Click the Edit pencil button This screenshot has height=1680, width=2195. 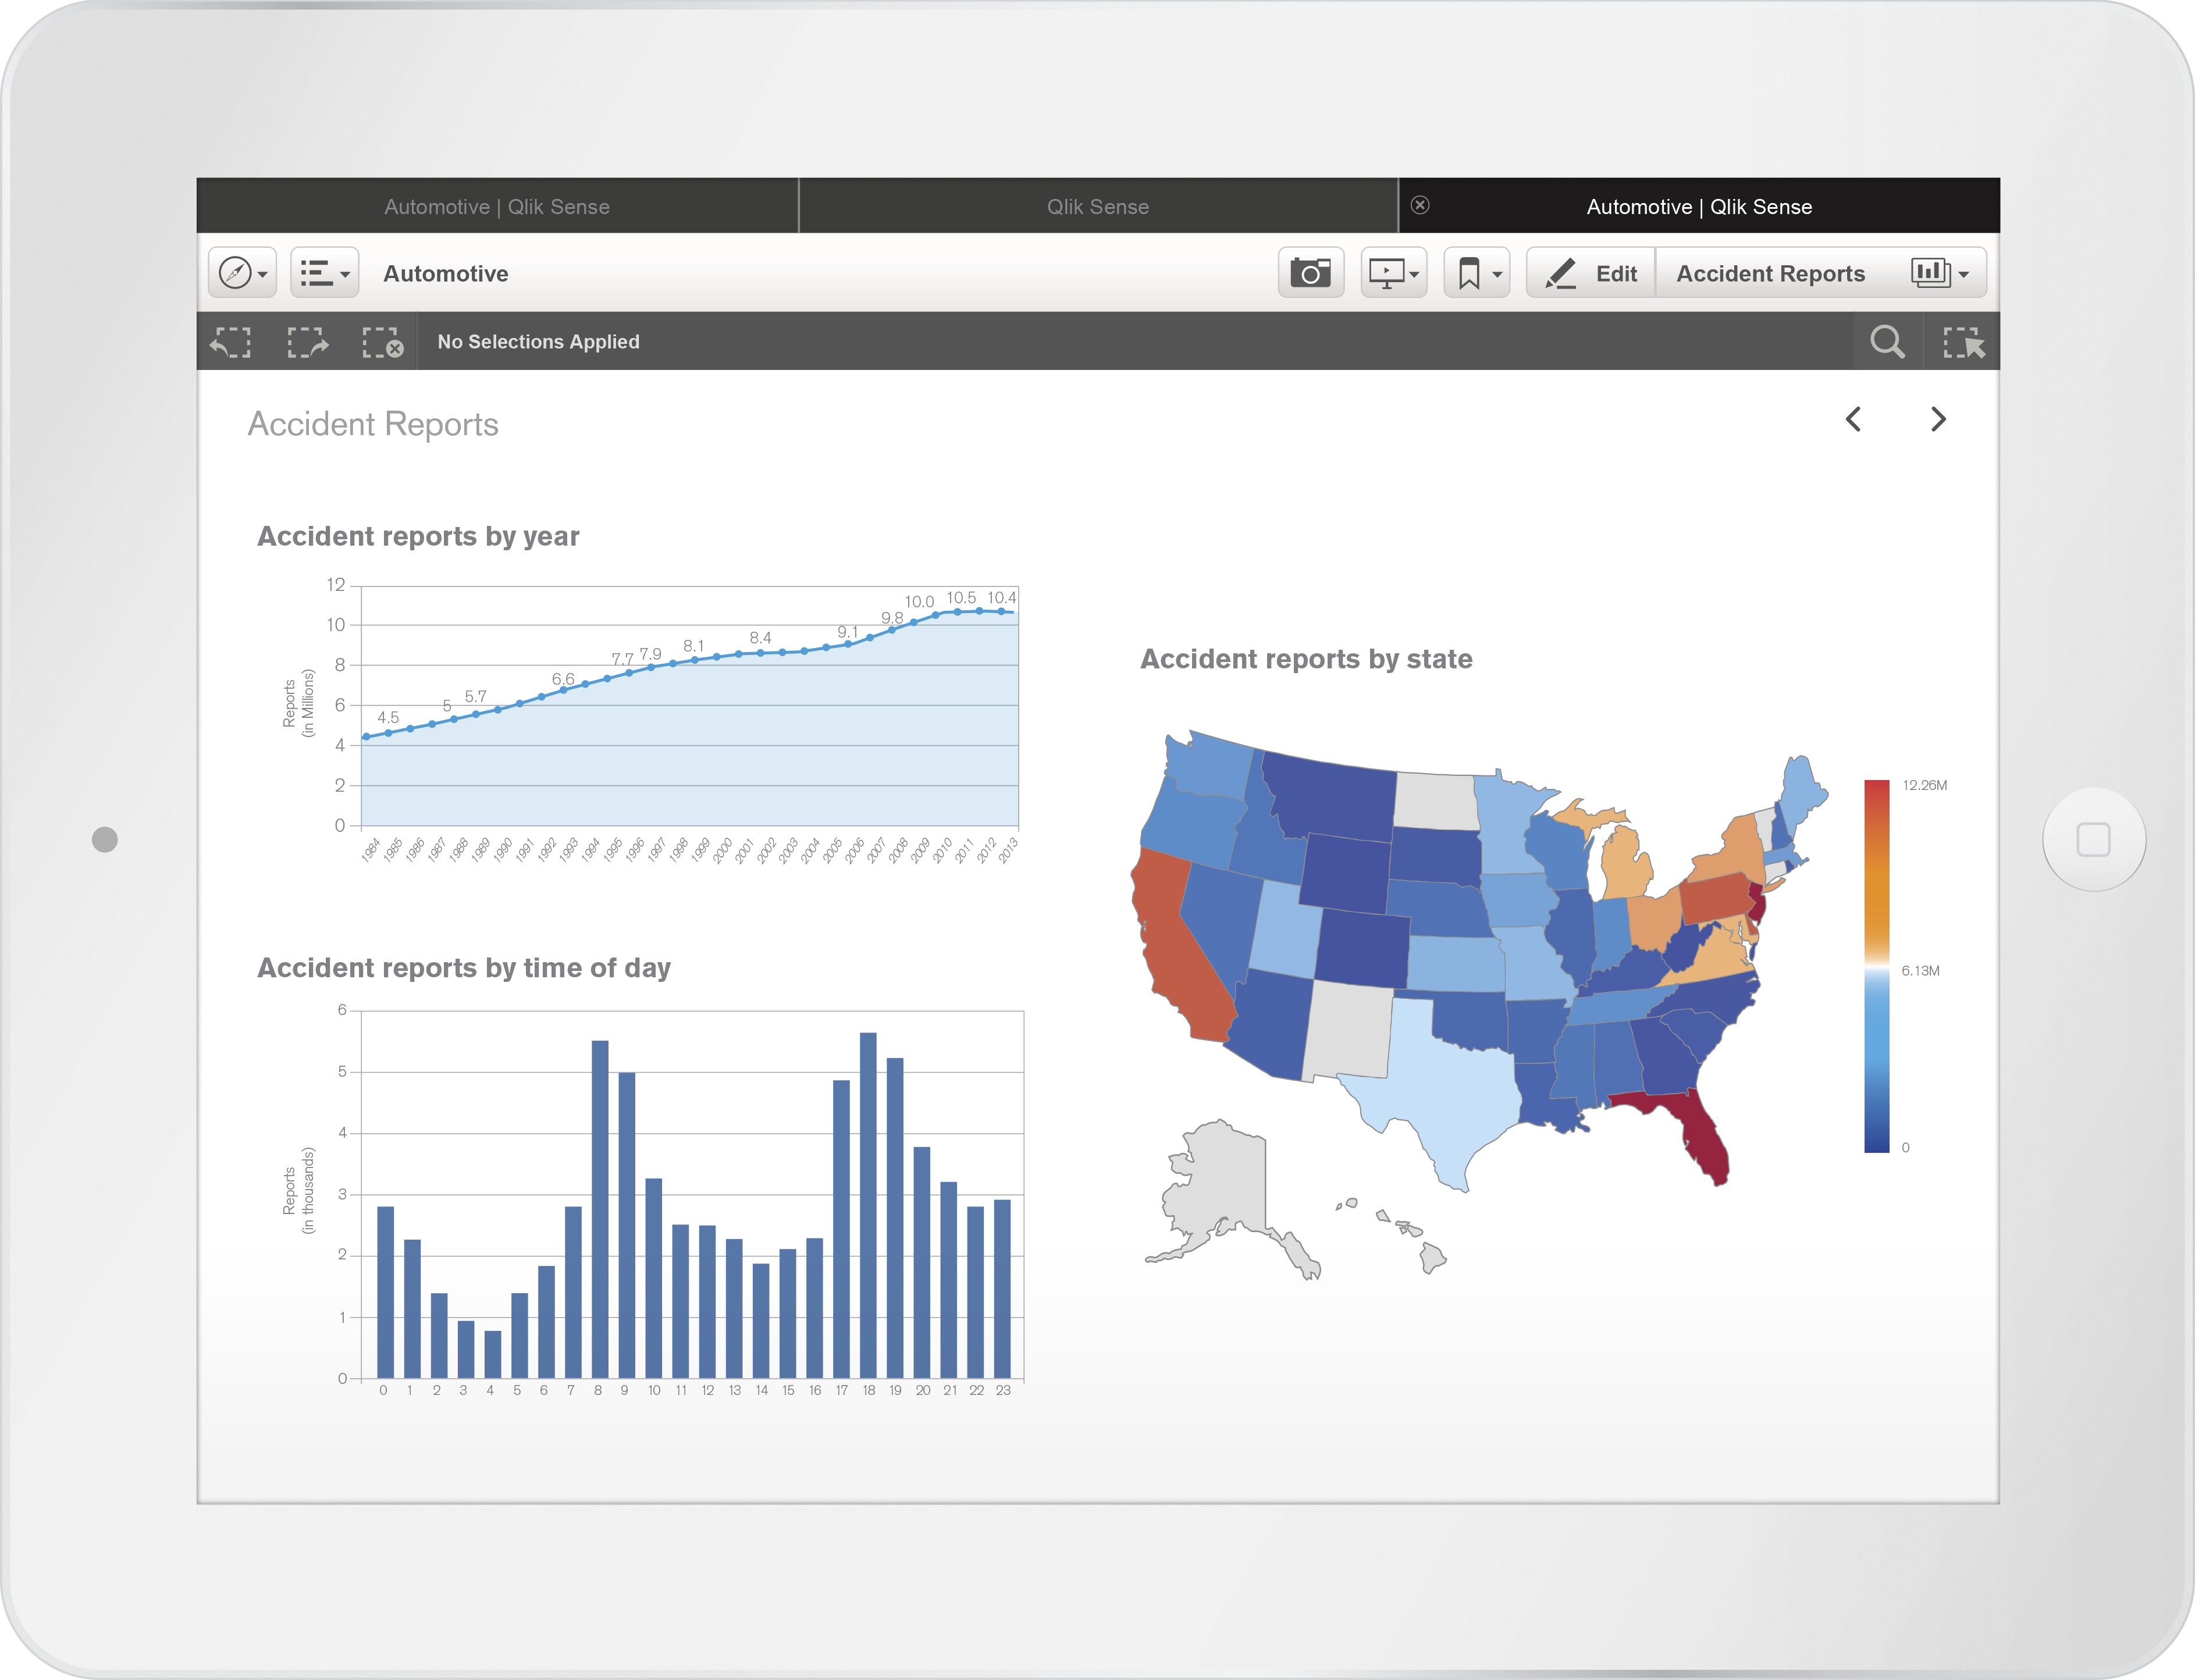click(x=1591, y=273)
